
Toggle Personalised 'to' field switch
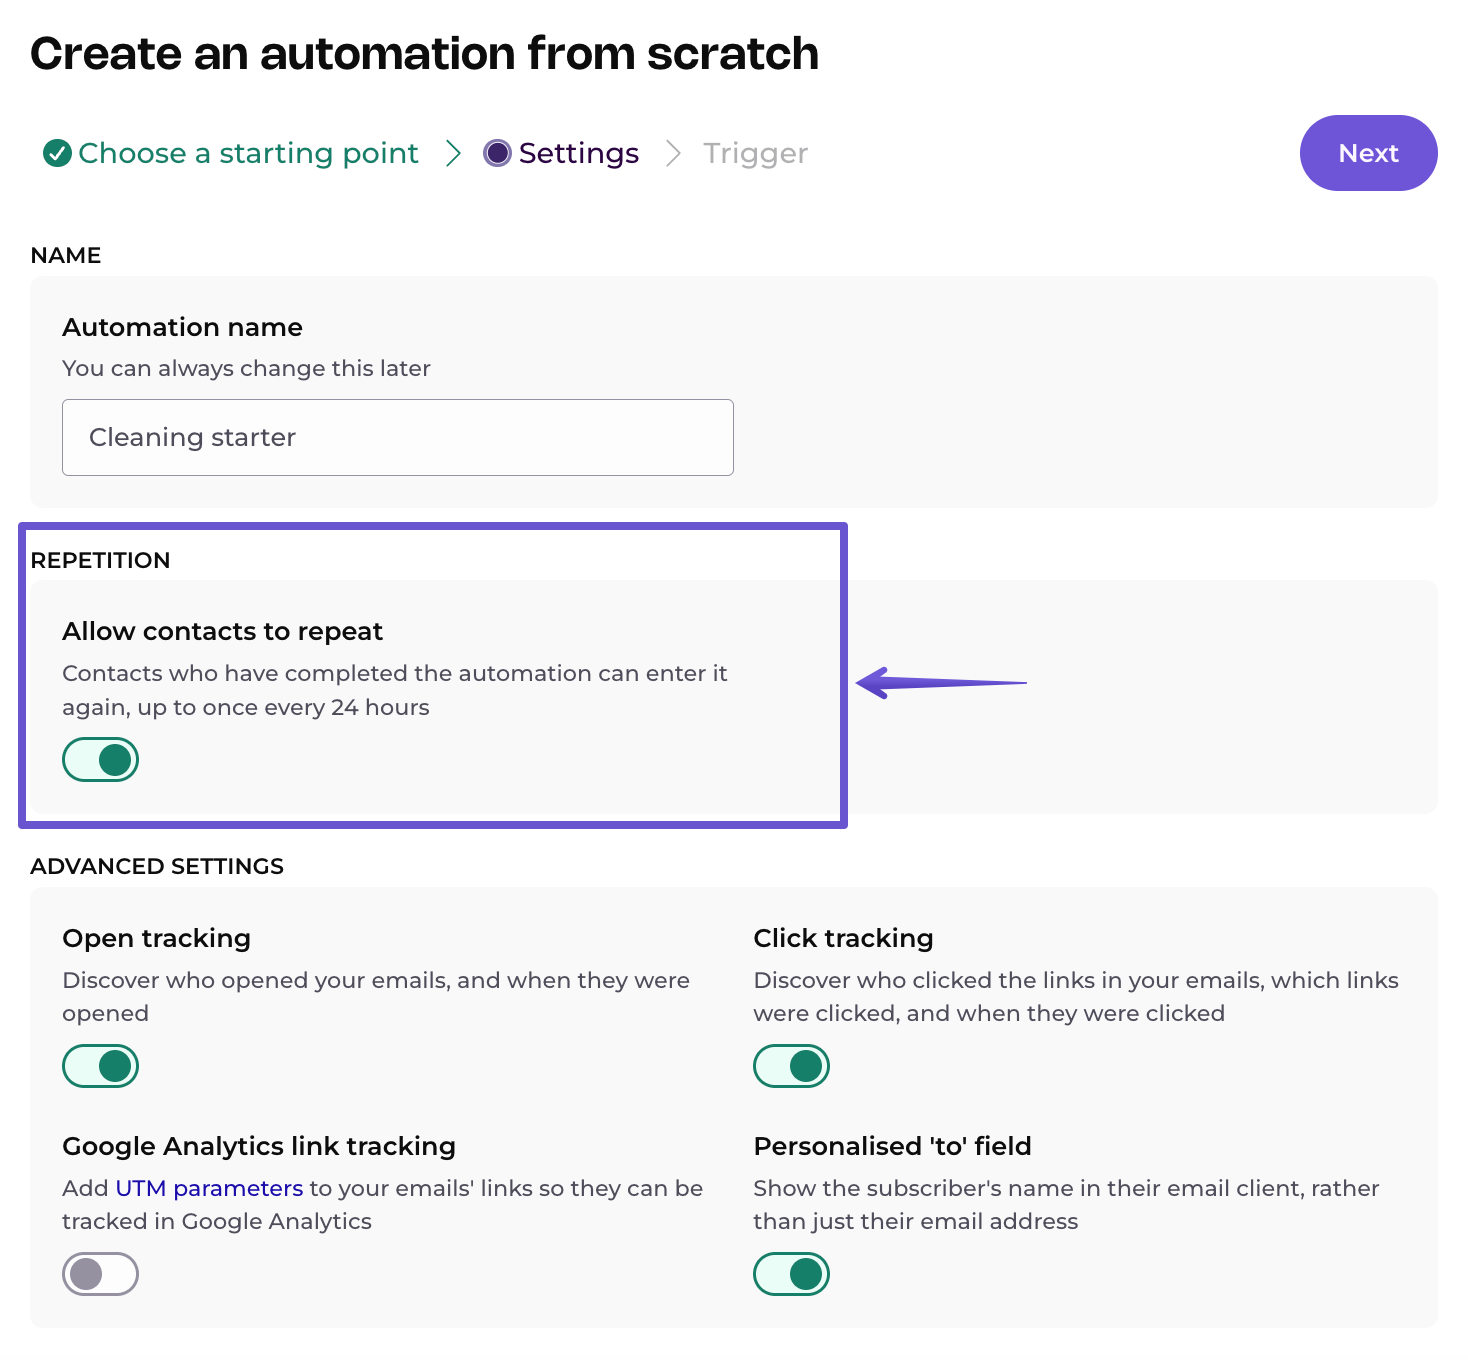point(791,1274)
